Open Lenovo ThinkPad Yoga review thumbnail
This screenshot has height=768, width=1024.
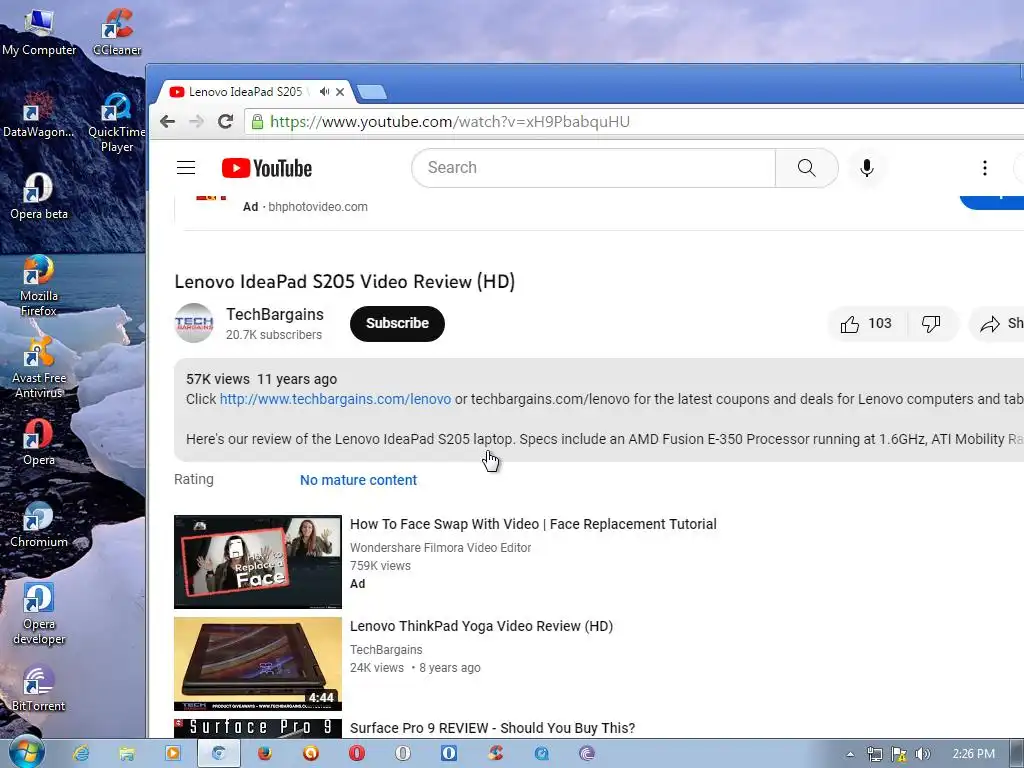258,664
